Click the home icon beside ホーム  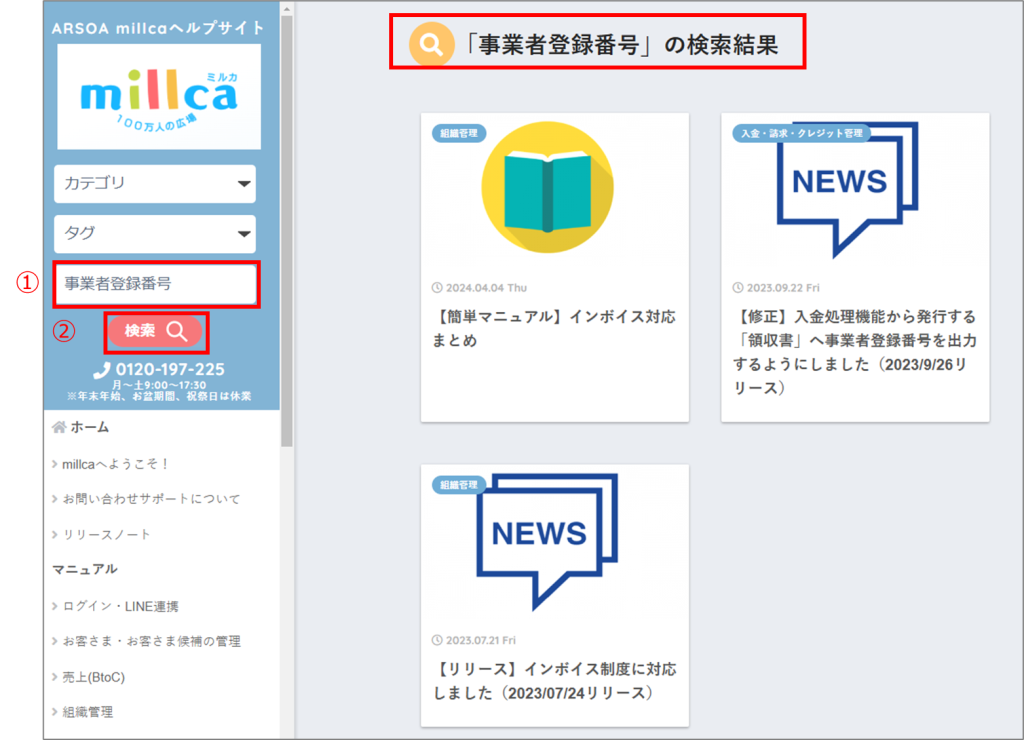[x=59, y=427]
